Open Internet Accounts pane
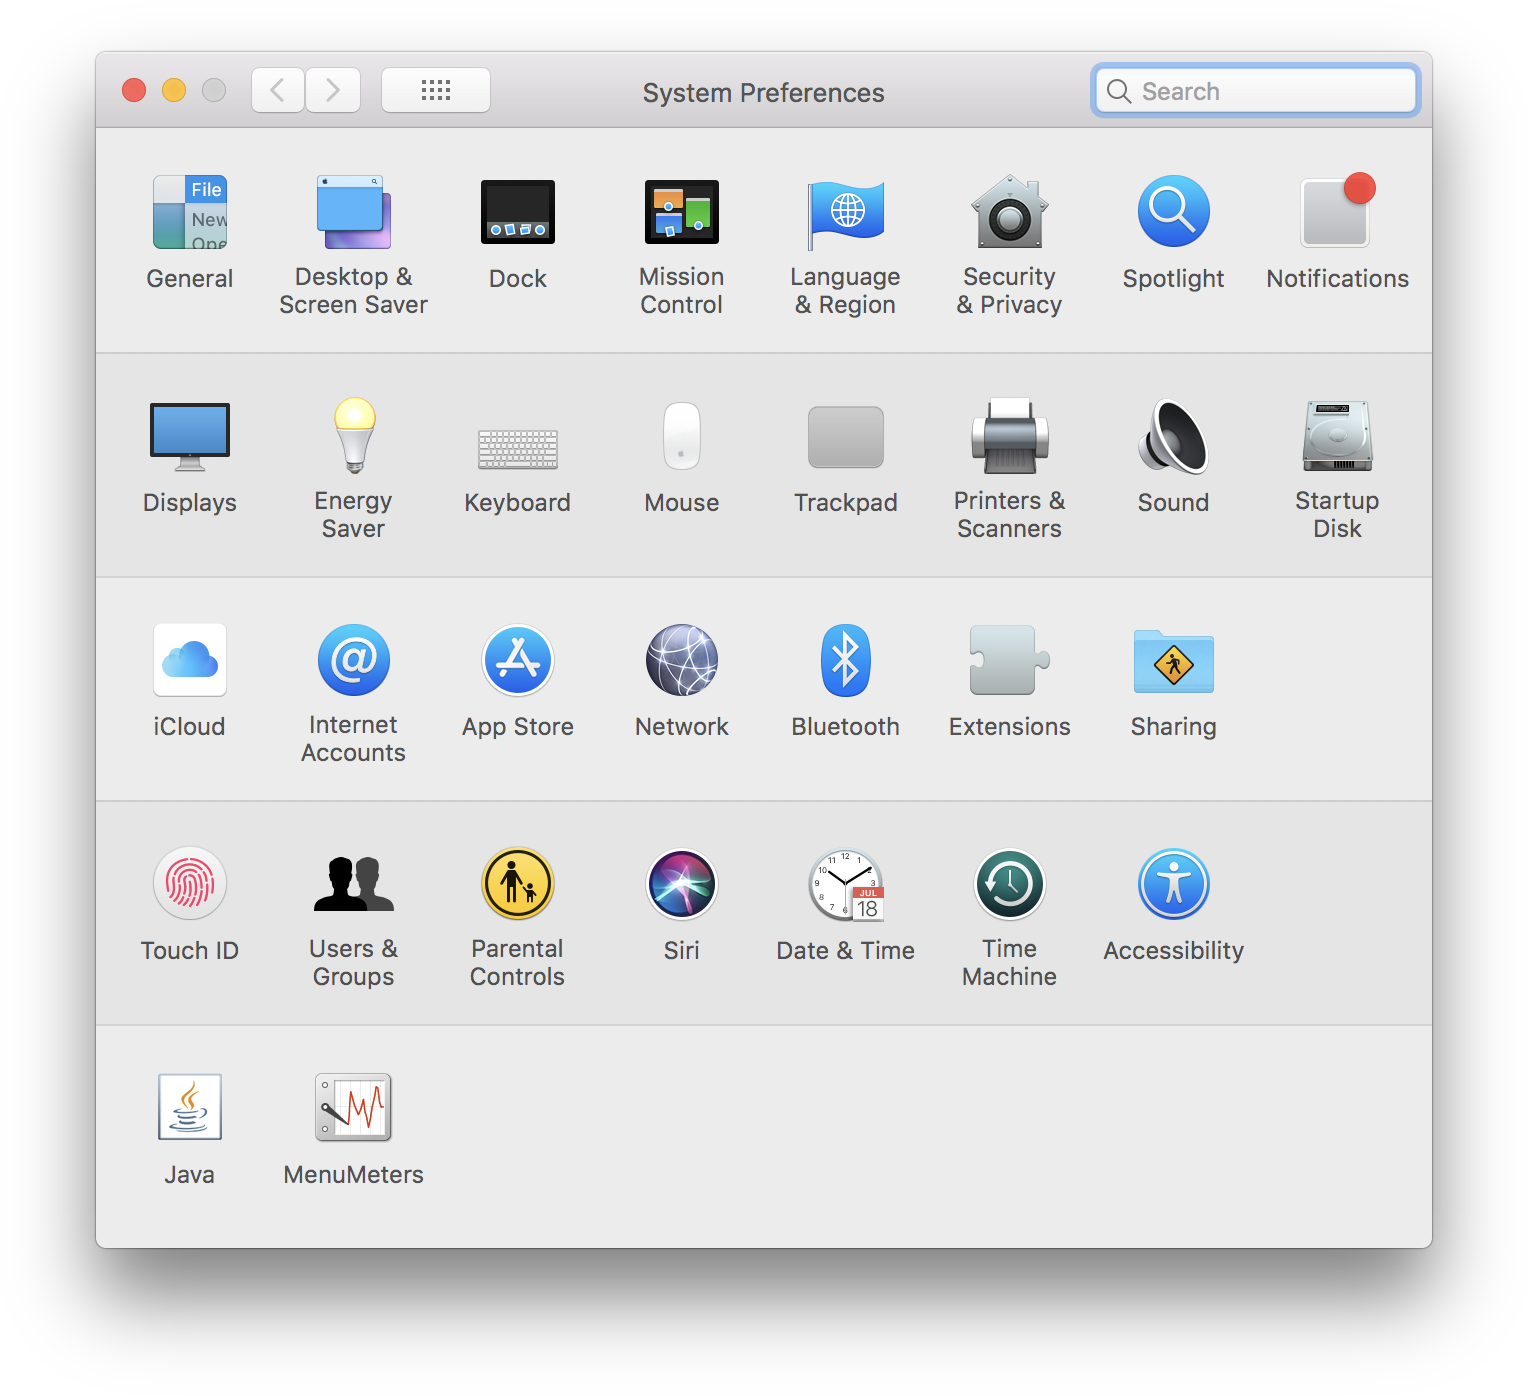 354,660
